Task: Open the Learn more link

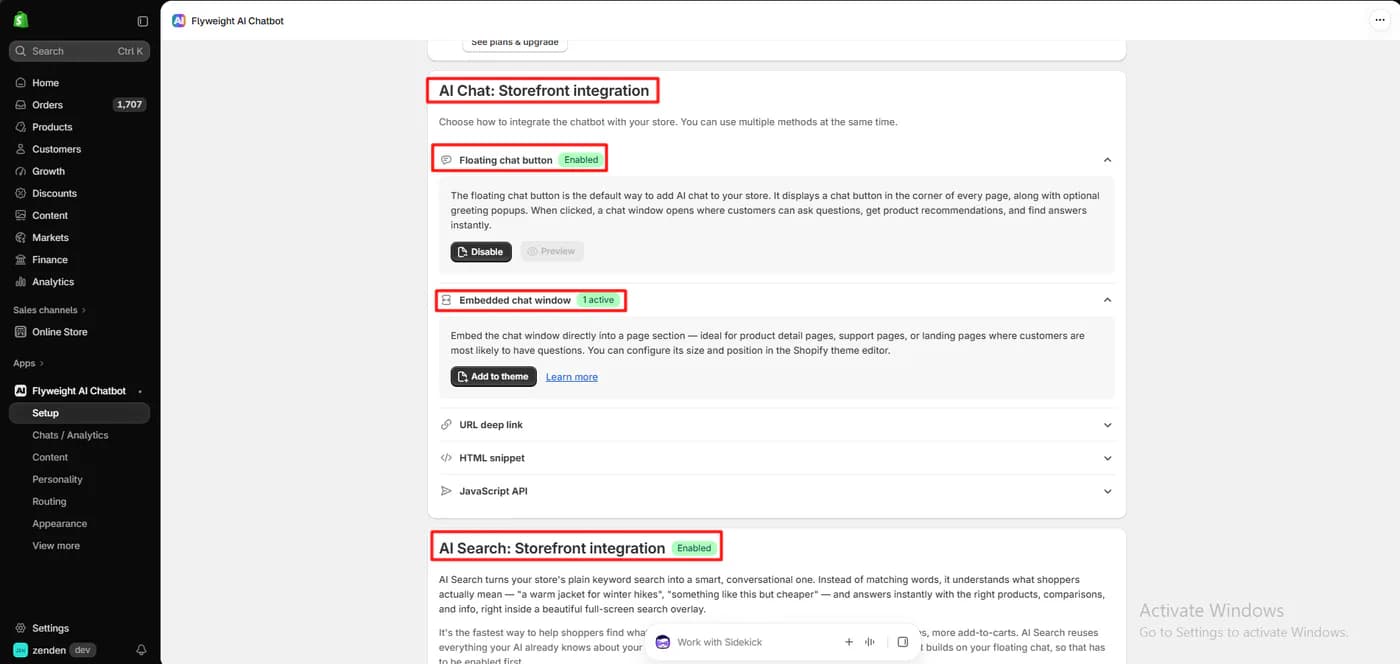Action: click(x=572, y=377)
